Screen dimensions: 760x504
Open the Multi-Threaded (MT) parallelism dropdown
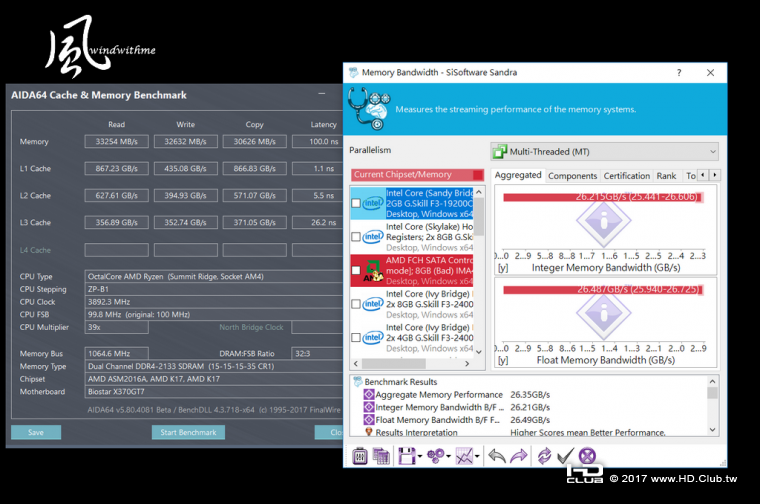604,151
